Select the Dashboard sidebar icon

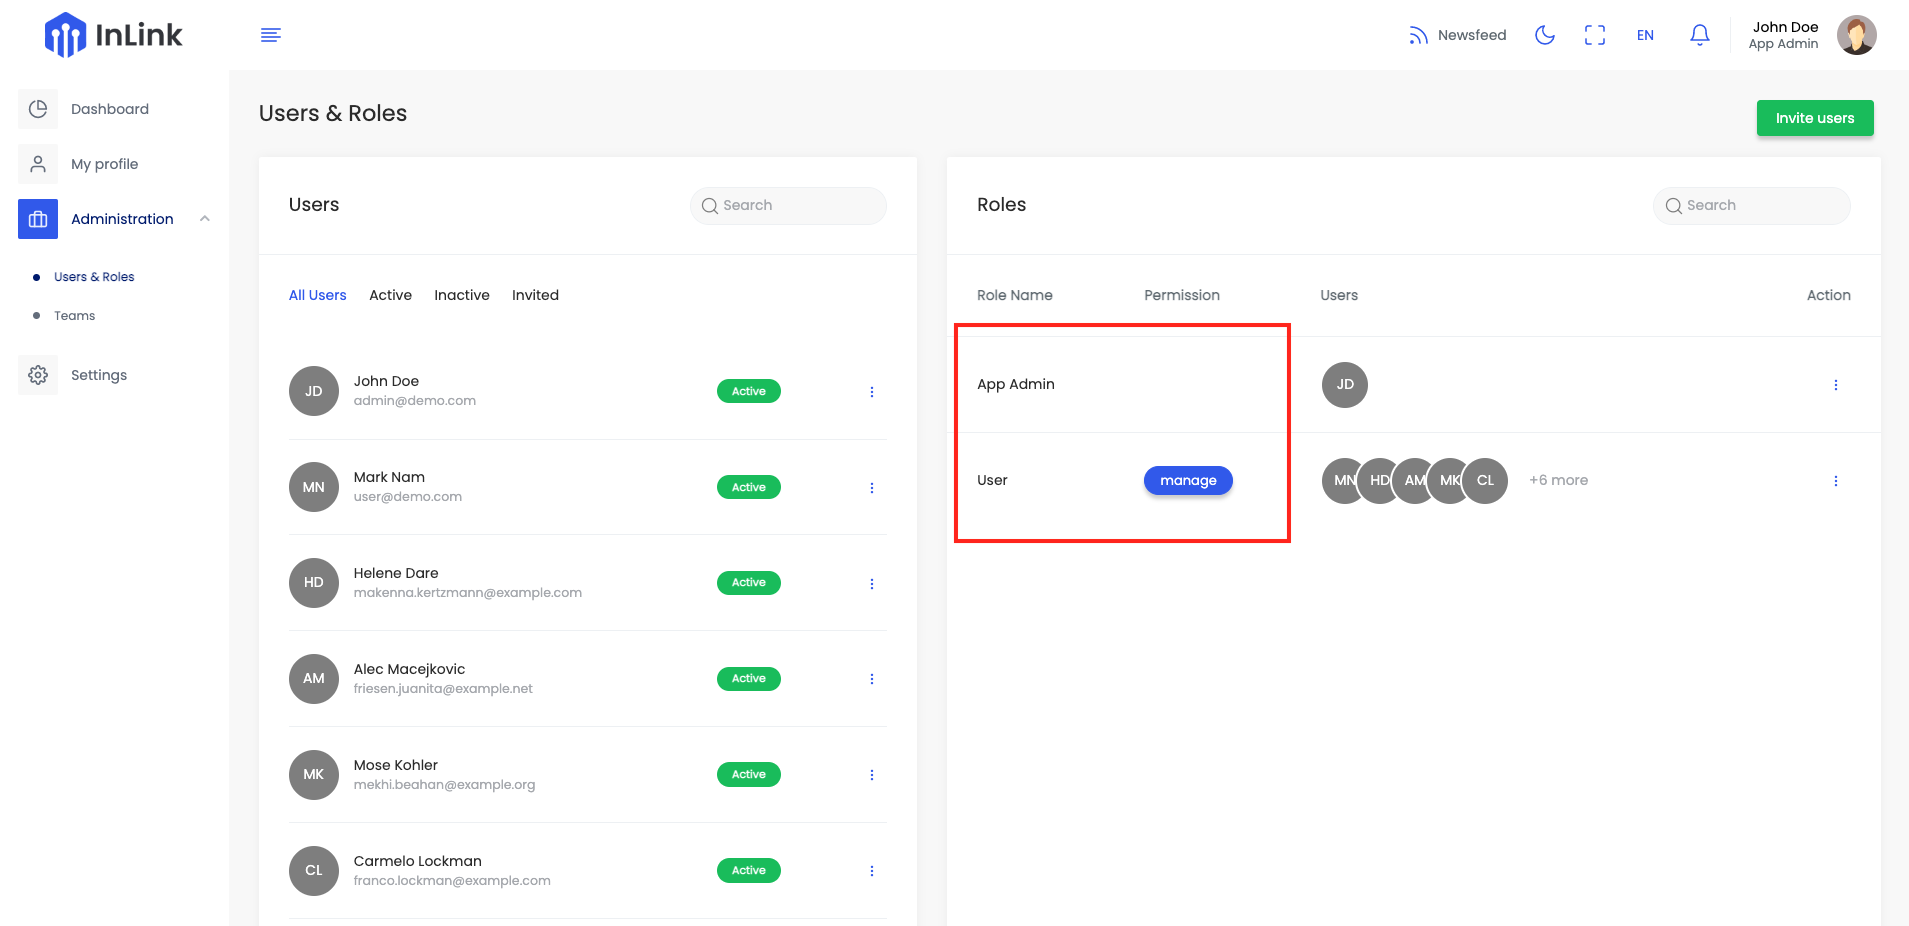click(x=38, y=109)
